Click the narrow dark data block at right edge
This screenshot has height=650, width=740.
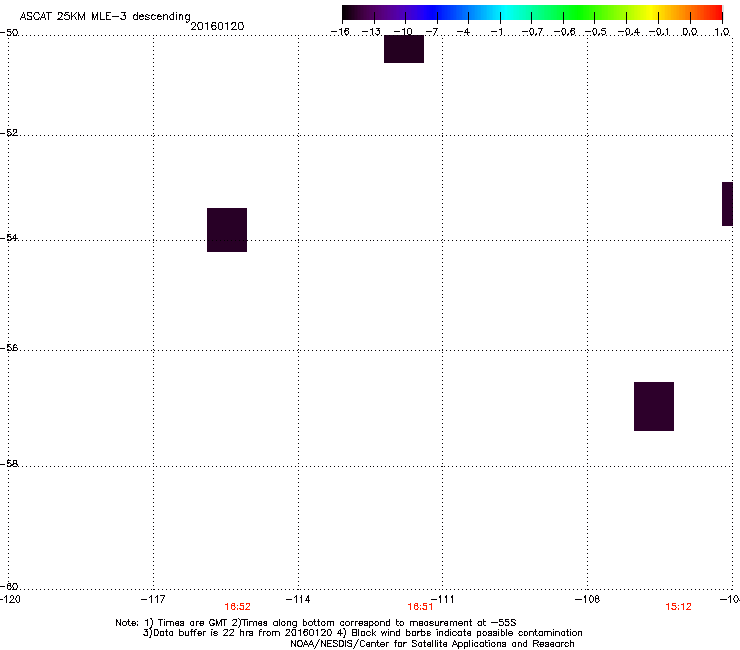(727, 204)
